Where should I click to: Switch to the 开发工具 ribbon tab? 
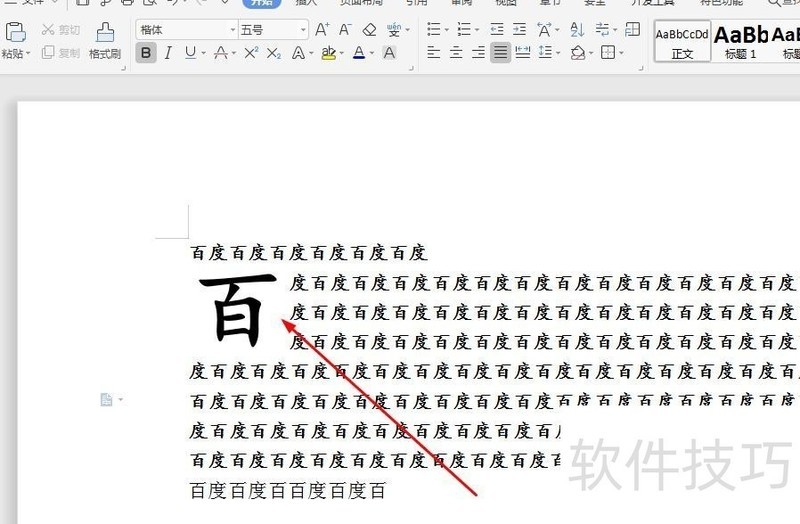pos(653,2)
